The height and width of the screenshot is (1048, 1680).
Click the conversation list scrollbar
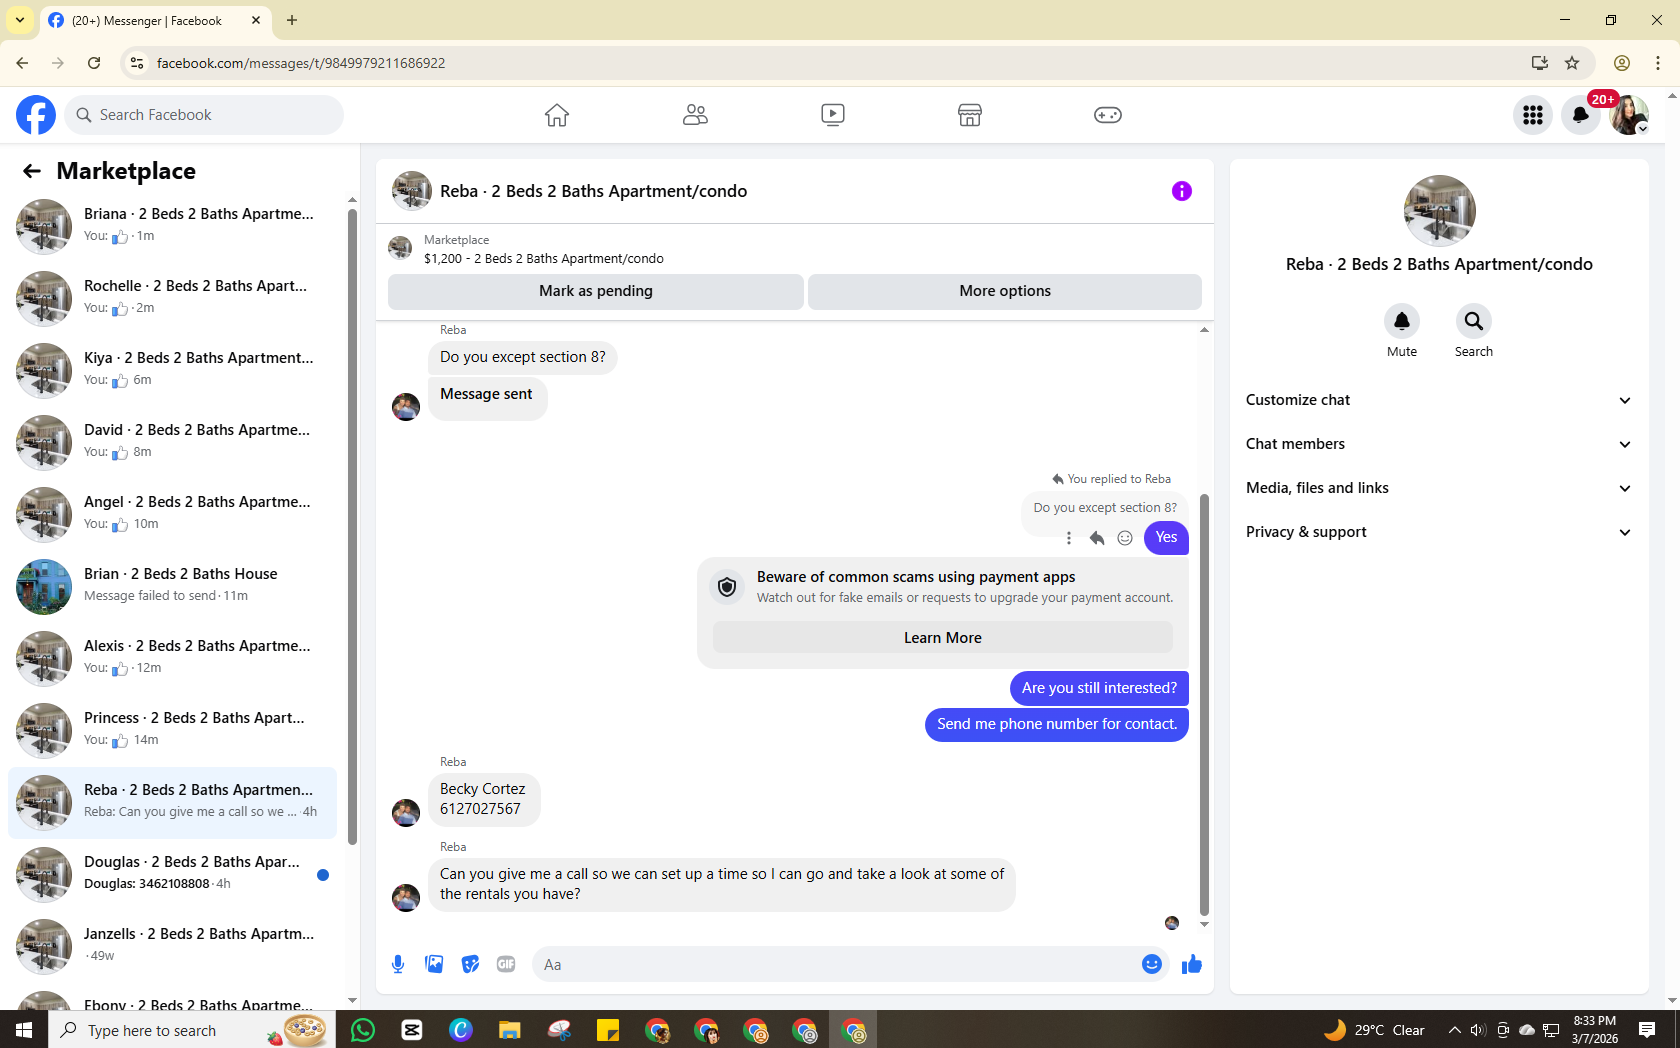click(x=352, y=527)
